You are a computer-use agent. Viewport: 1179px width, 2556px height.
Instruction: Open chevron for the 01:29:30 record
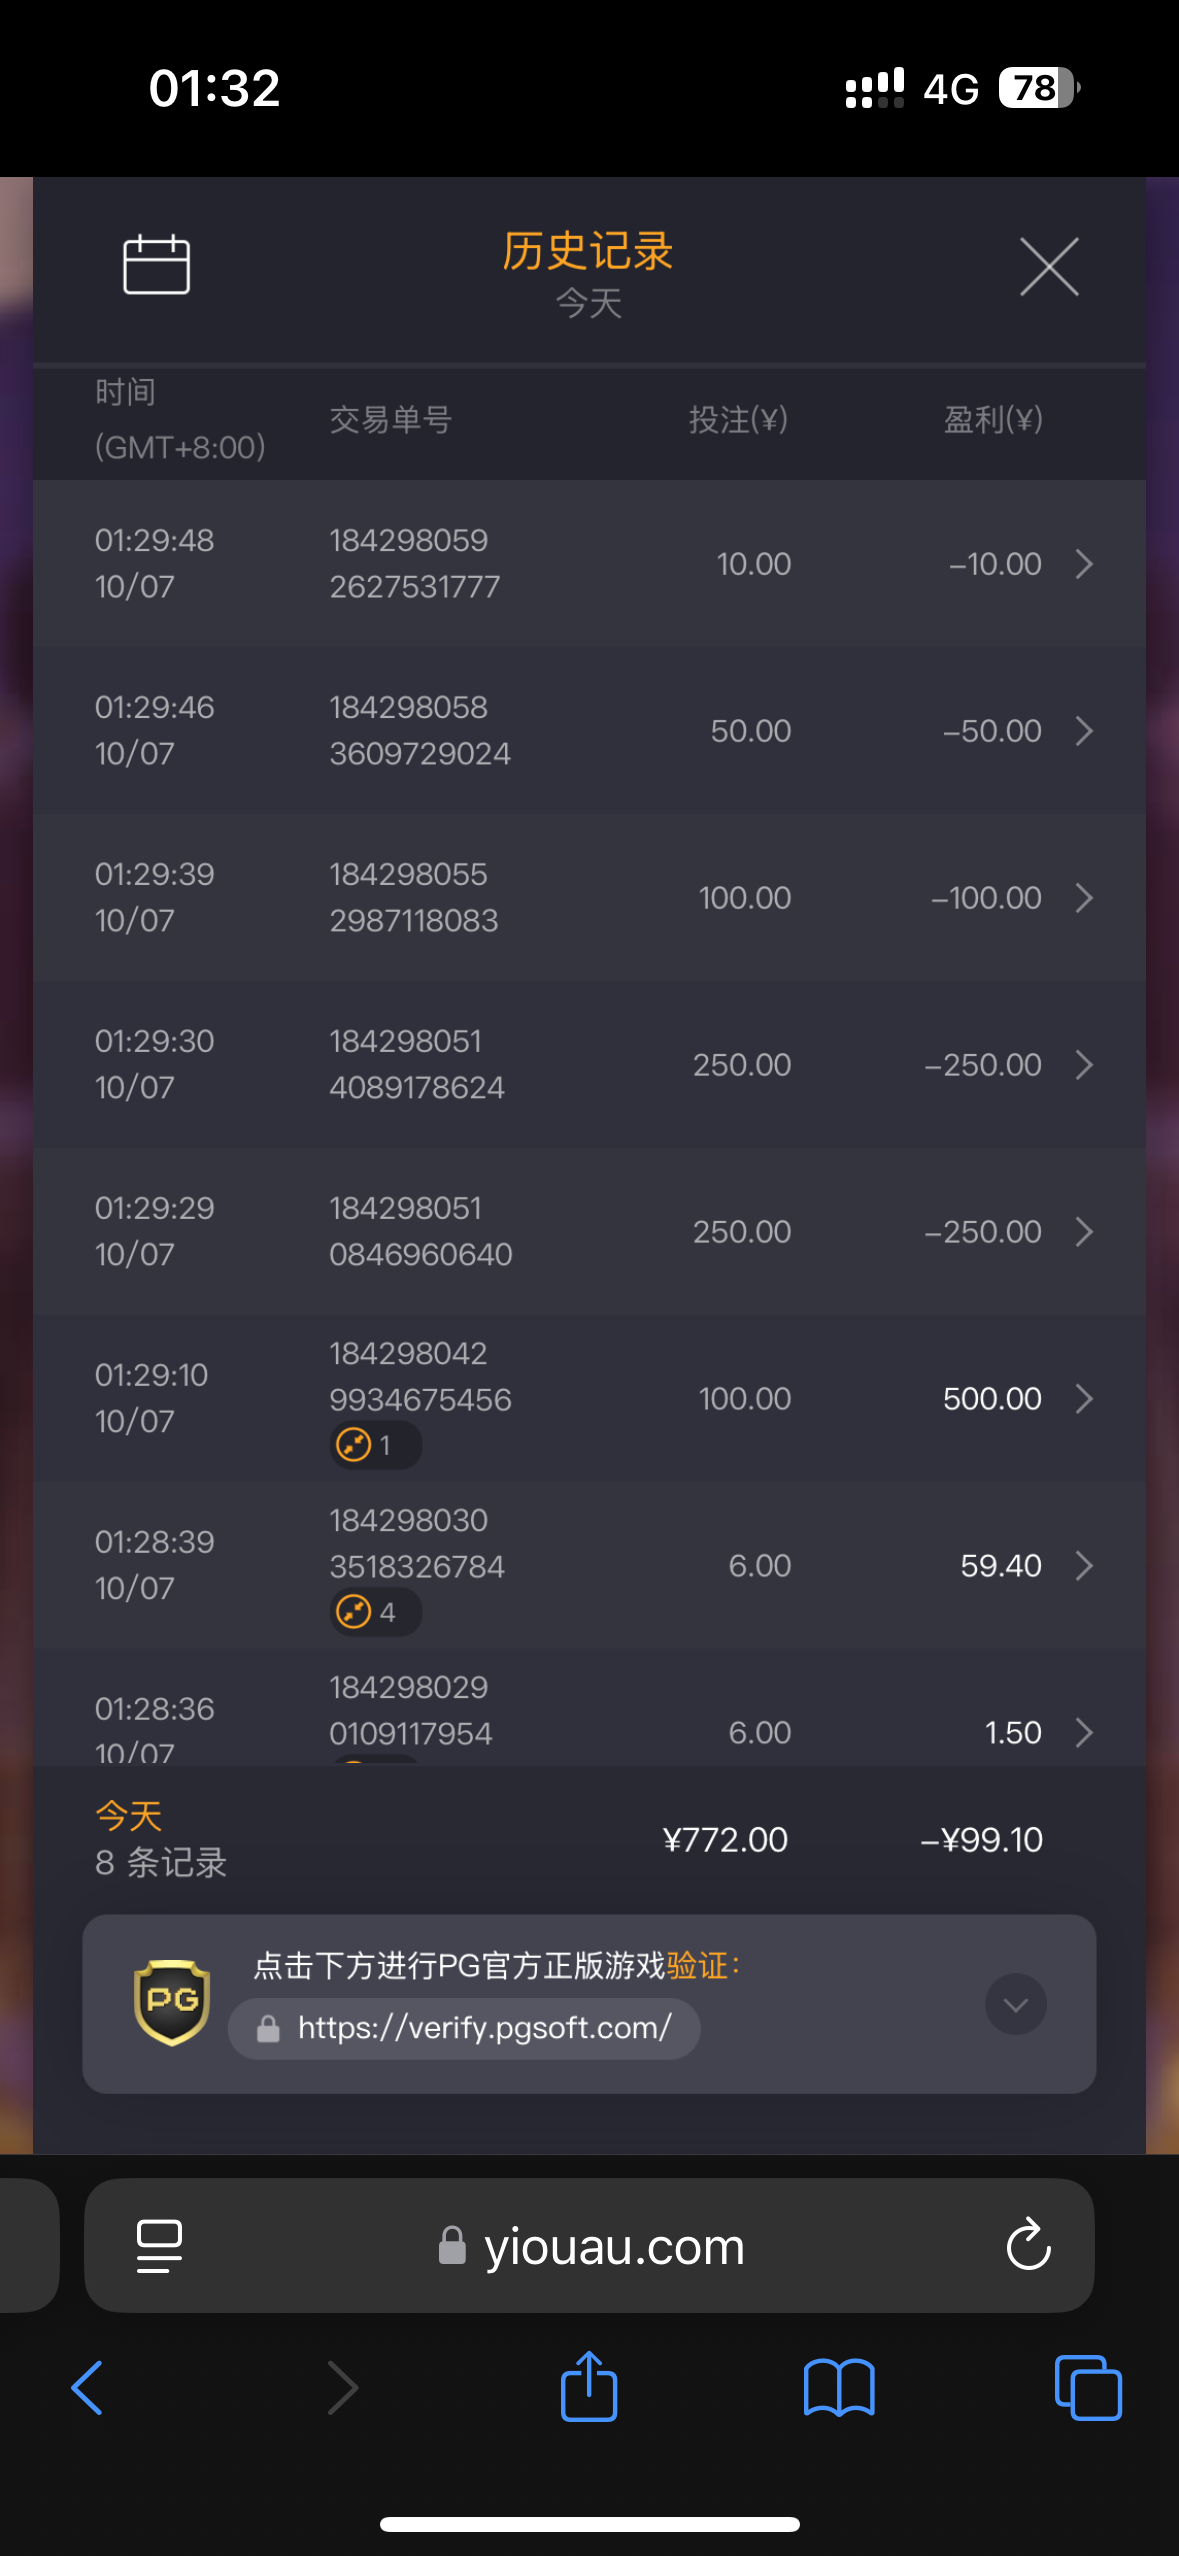[1084, 1065]
